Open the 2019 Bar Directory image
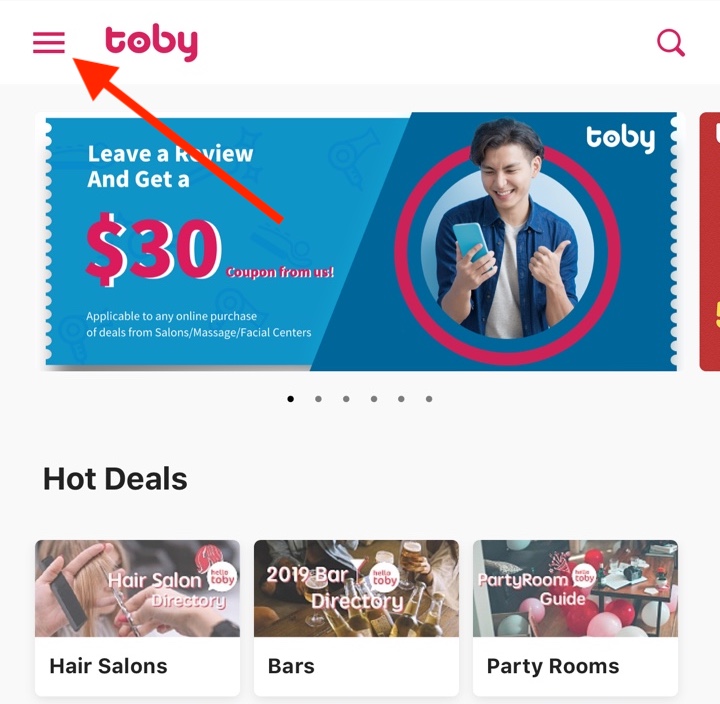The width and height of the screenshot is (720, 704). point(356,588)
